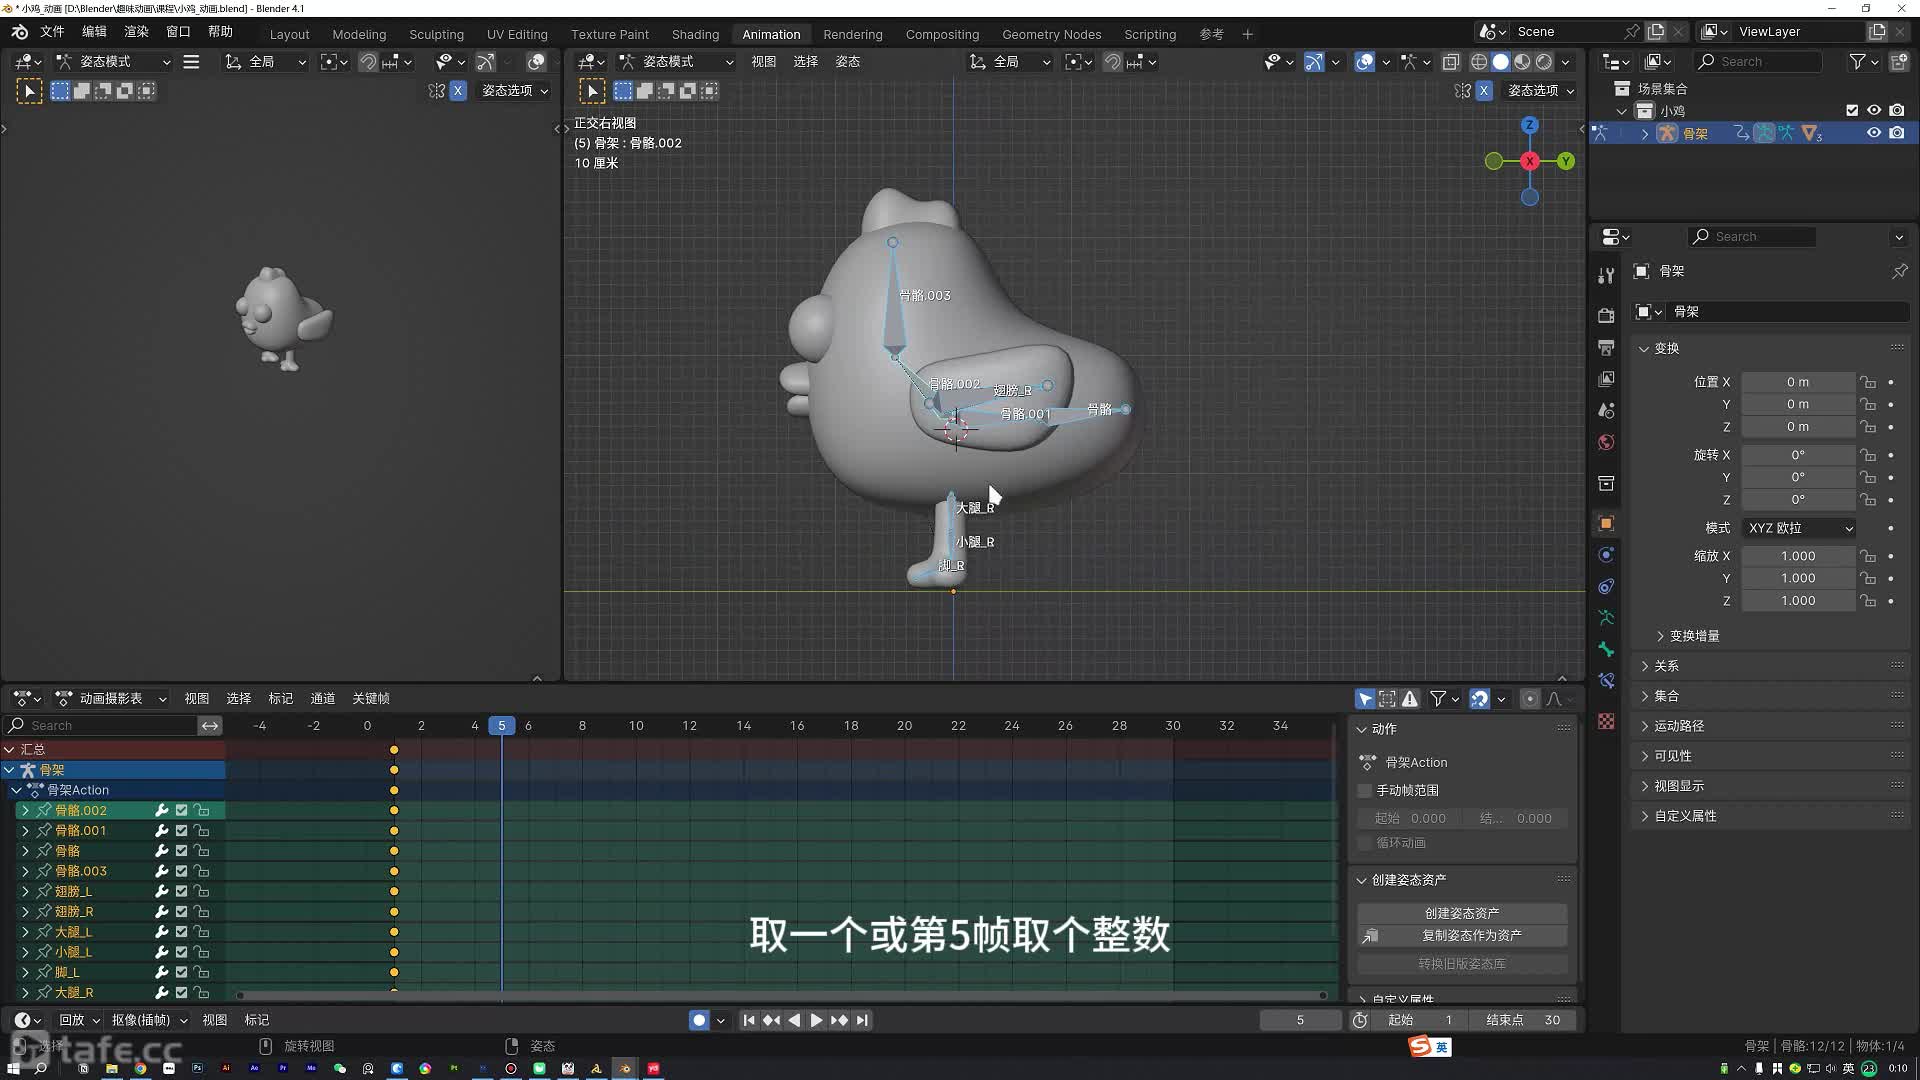Disable 骨架 in renders camera icon

pos(1897,133)
